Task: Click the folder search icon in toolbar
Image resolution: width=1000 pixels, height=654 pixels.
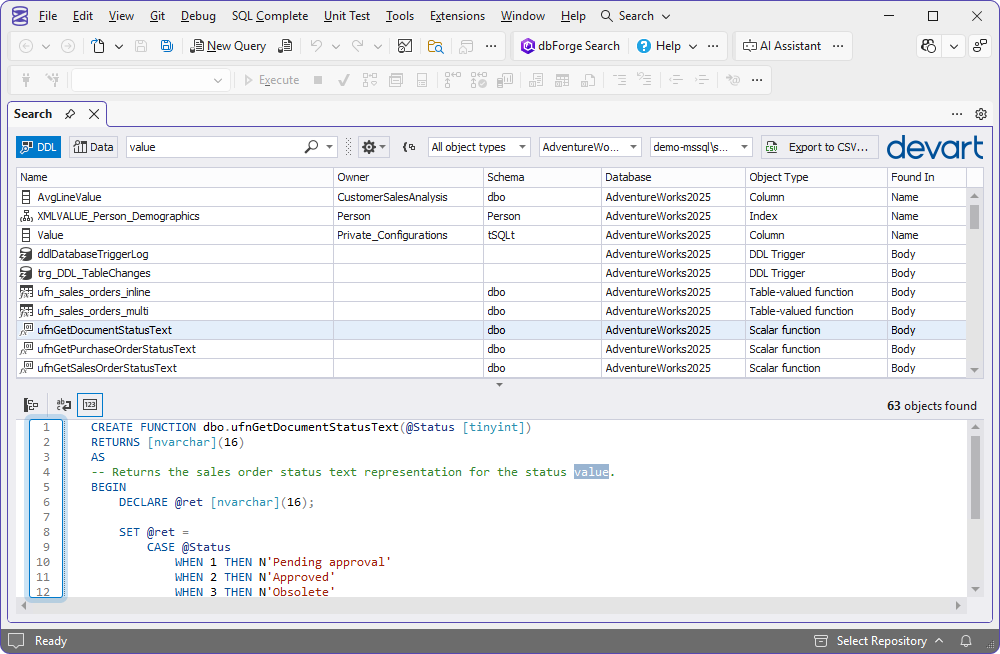Action: tap(436, 46)
